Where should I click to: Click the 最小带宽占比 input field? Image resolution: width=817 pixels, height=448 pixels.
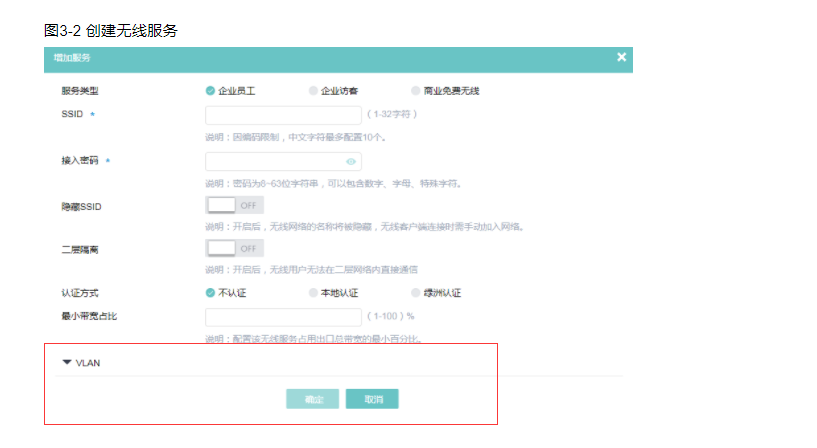283,317
